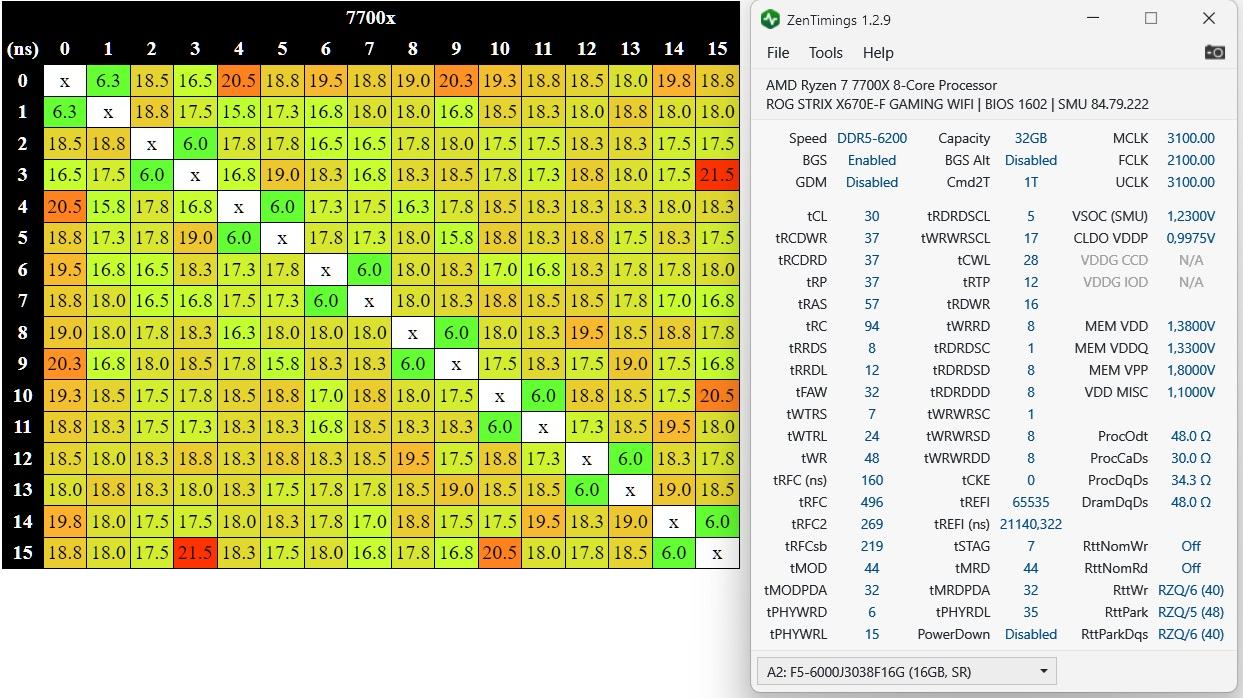Click the PowerDown Disabled value
1243x698 pixels.
coord(1031,634)
